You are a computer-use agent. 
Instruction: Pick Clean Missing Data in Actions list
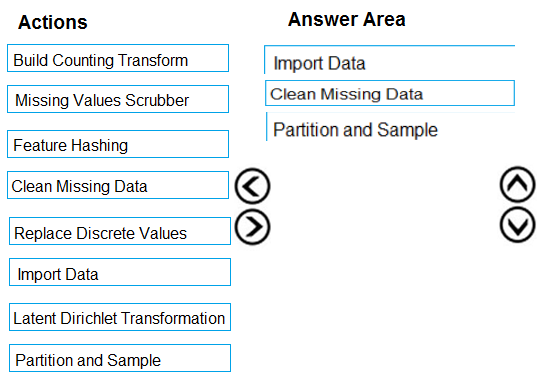[118, 185]
